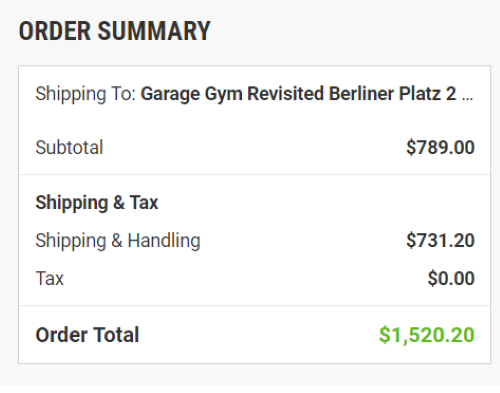Click the Order Summary heading
The width and height of the screenshot is (500, 393).
114,31
